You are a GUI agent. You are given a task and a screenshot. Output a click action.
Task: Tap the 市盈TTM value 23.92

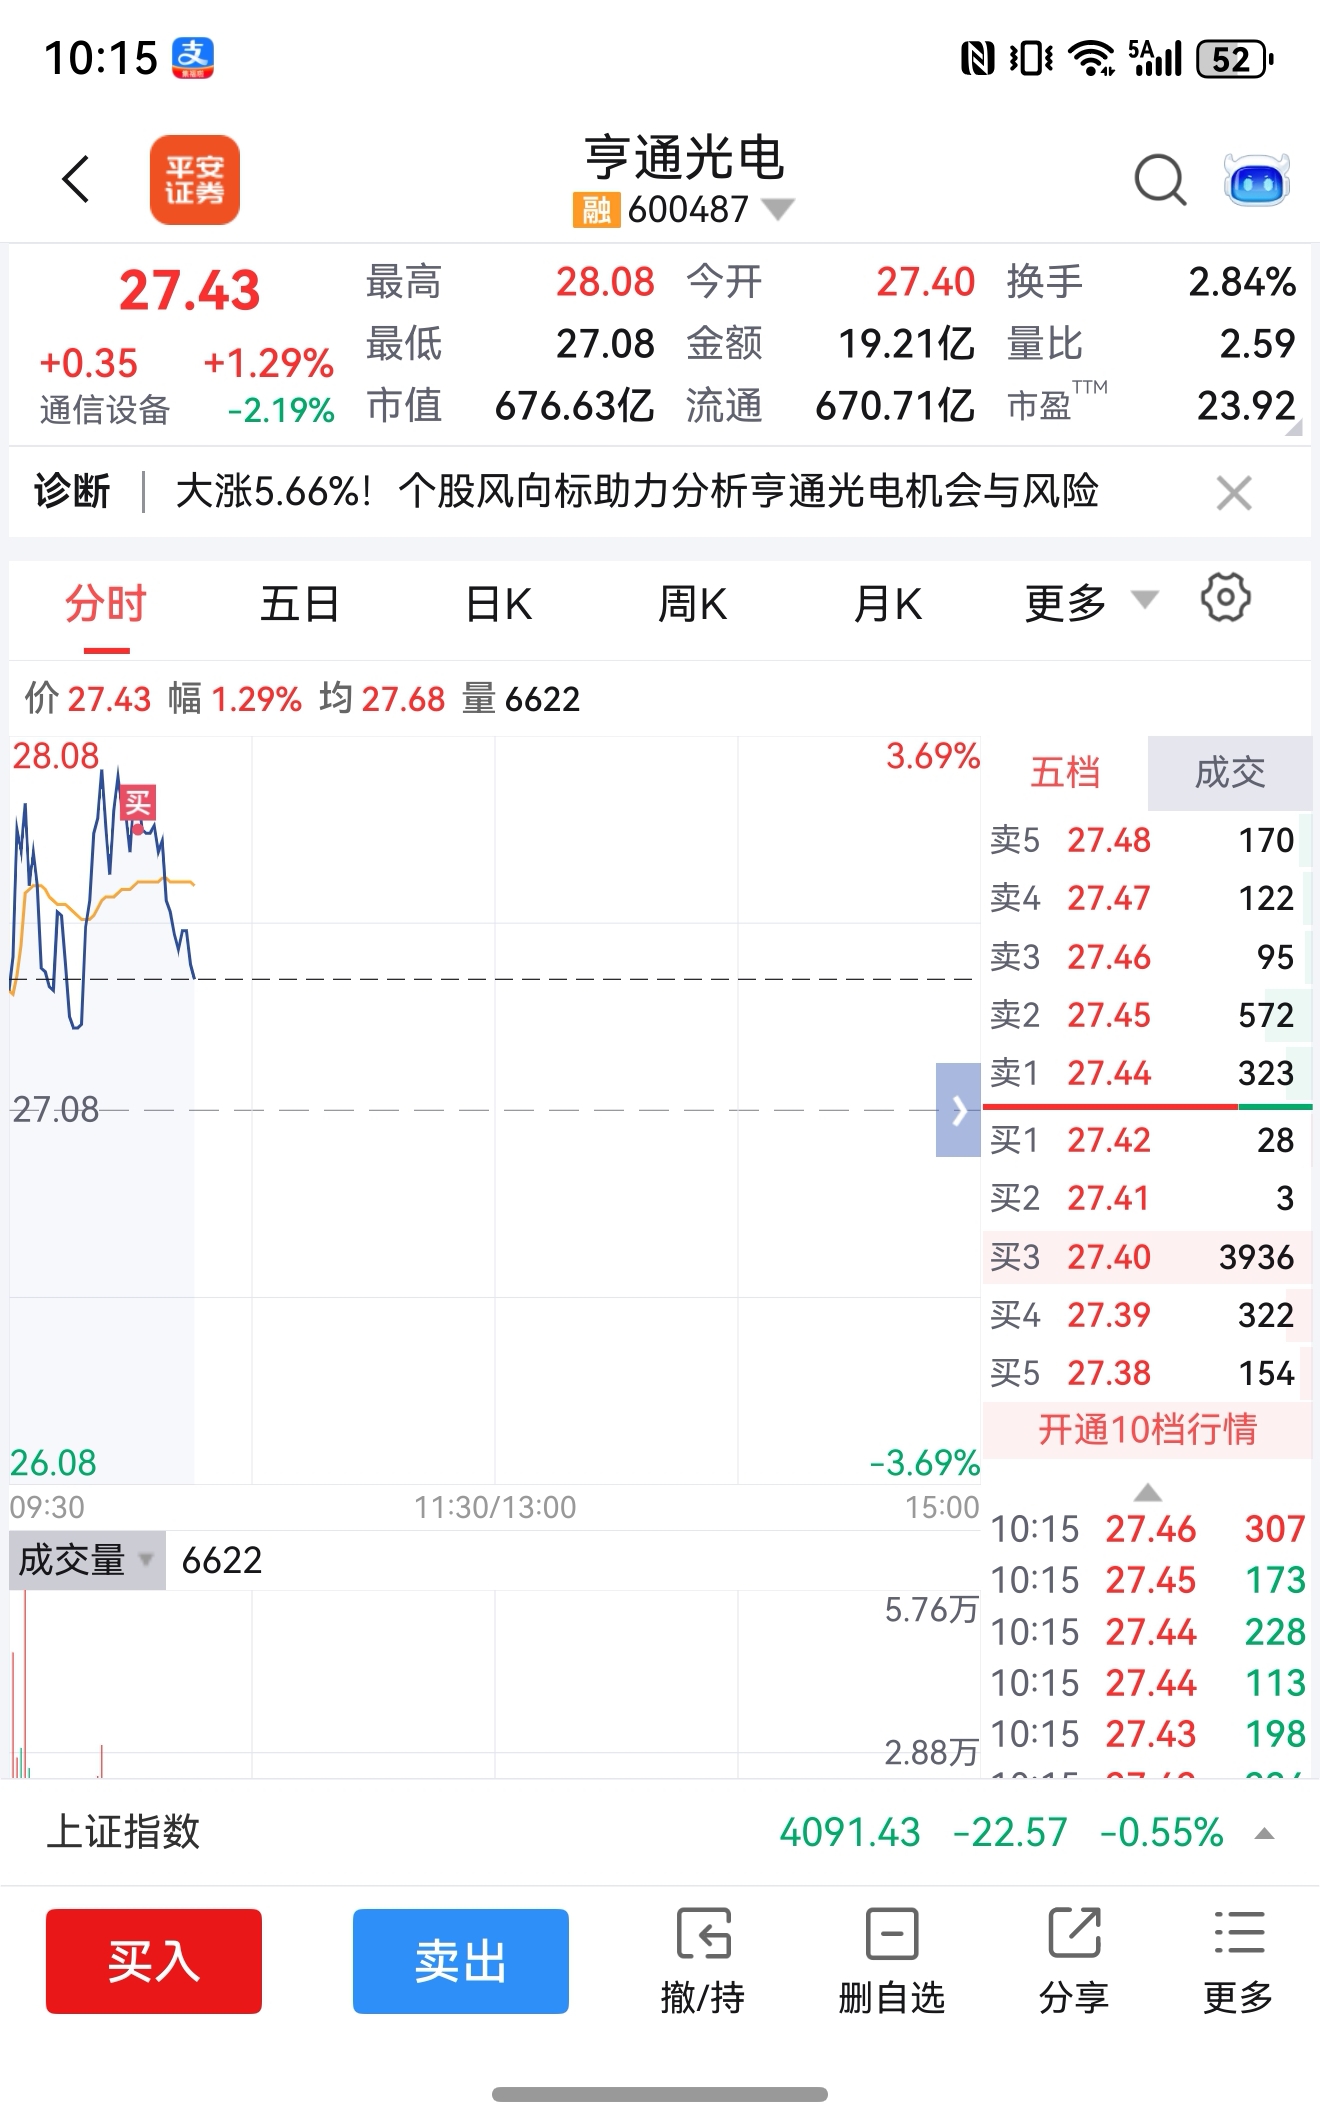1246,406
